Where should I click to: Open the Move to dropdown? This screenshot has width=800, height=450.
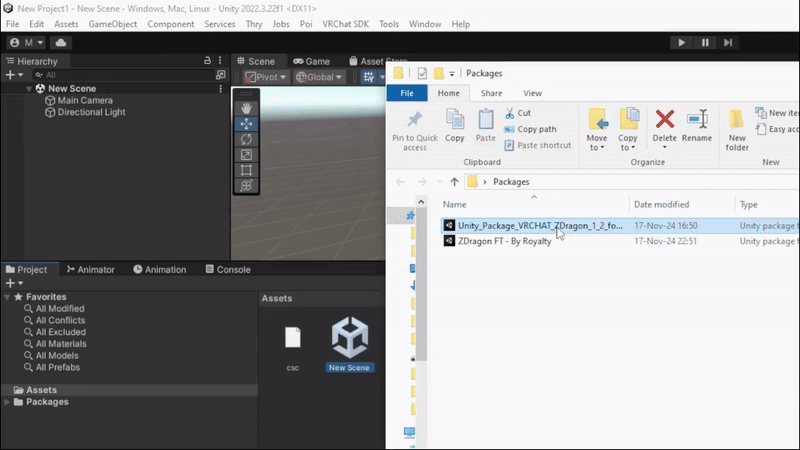tap(597, 130)
